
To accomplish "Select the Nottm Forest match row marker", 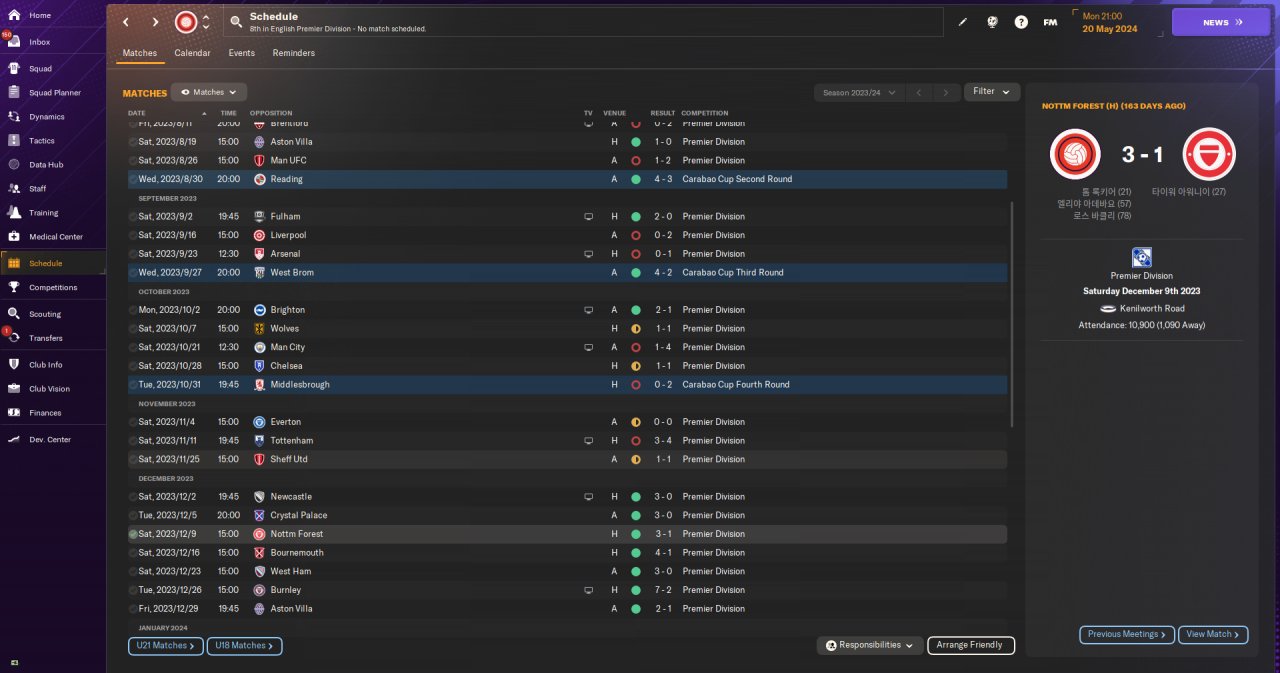I will tap(133, 534).
